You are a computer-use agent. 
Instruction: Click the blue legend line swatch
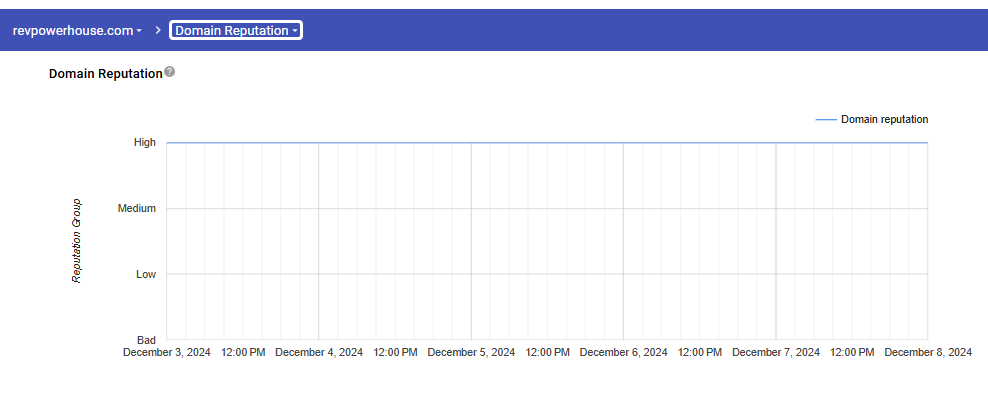coord(825,119)
